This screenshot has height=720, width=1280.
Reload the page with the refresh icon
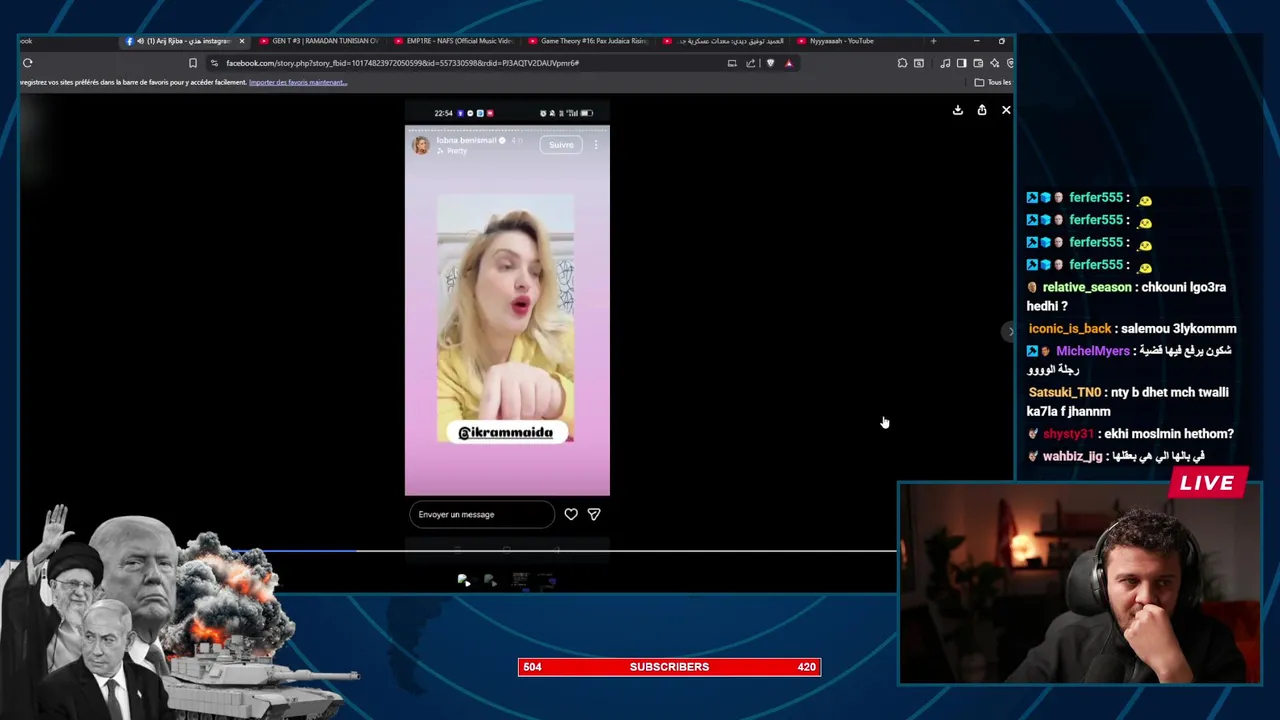tap(27, 63)
